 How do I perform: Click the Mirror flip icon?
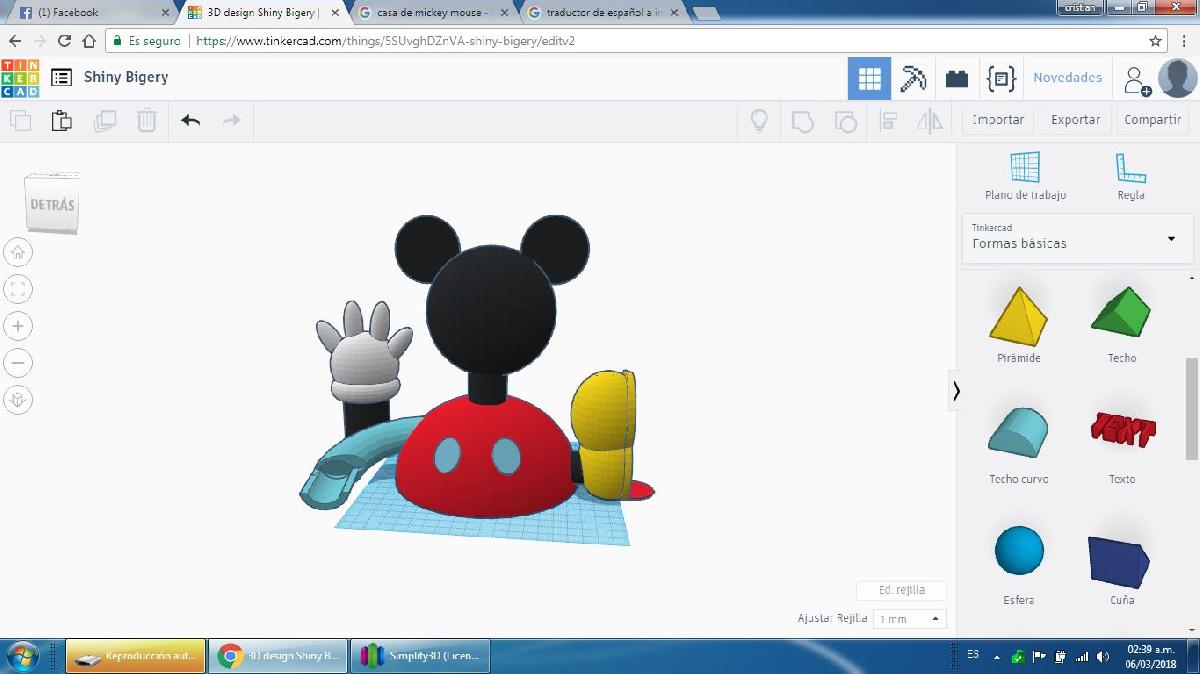930,121
